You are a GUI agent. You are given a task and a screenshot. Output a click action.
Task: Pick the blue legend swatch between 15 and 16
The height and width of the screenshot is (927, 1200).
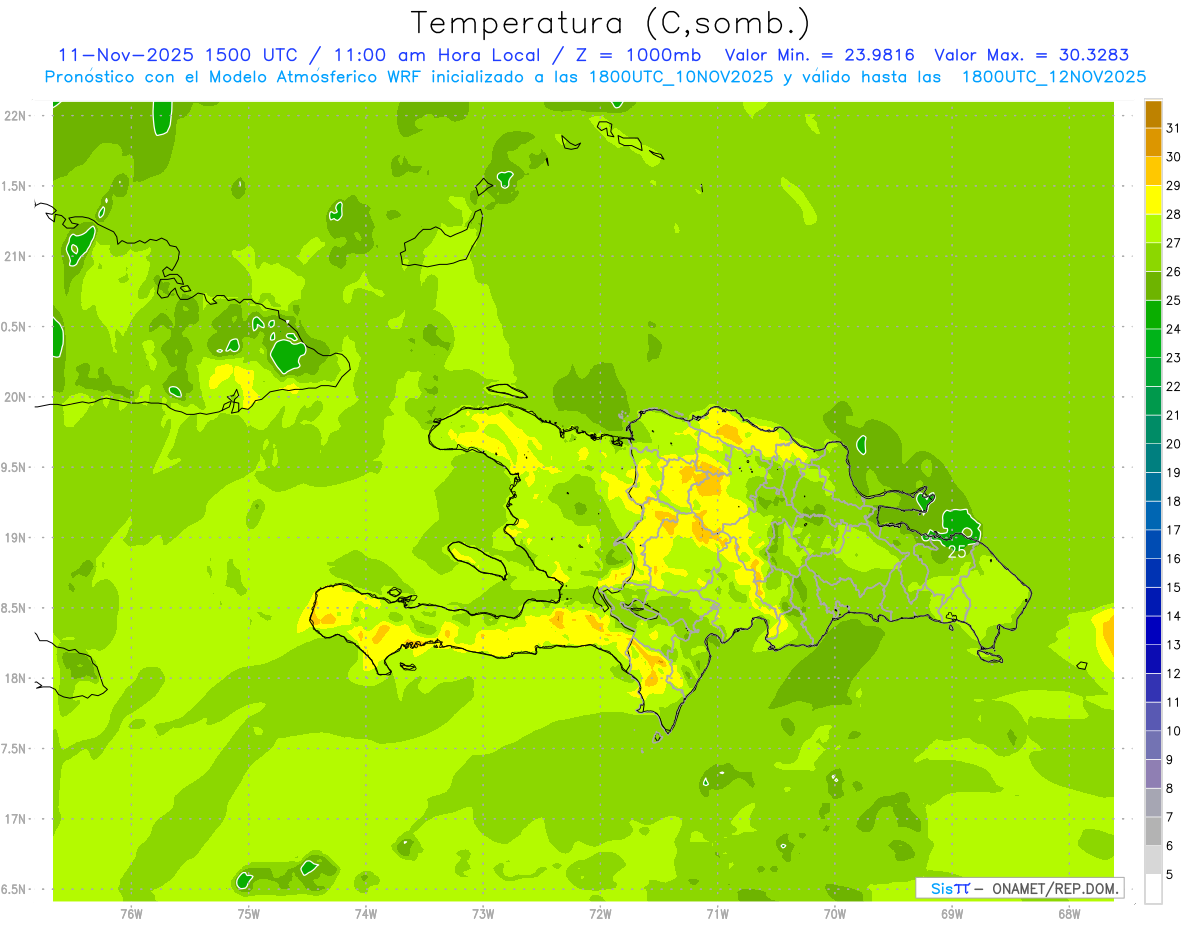[x=1153, y=573]
